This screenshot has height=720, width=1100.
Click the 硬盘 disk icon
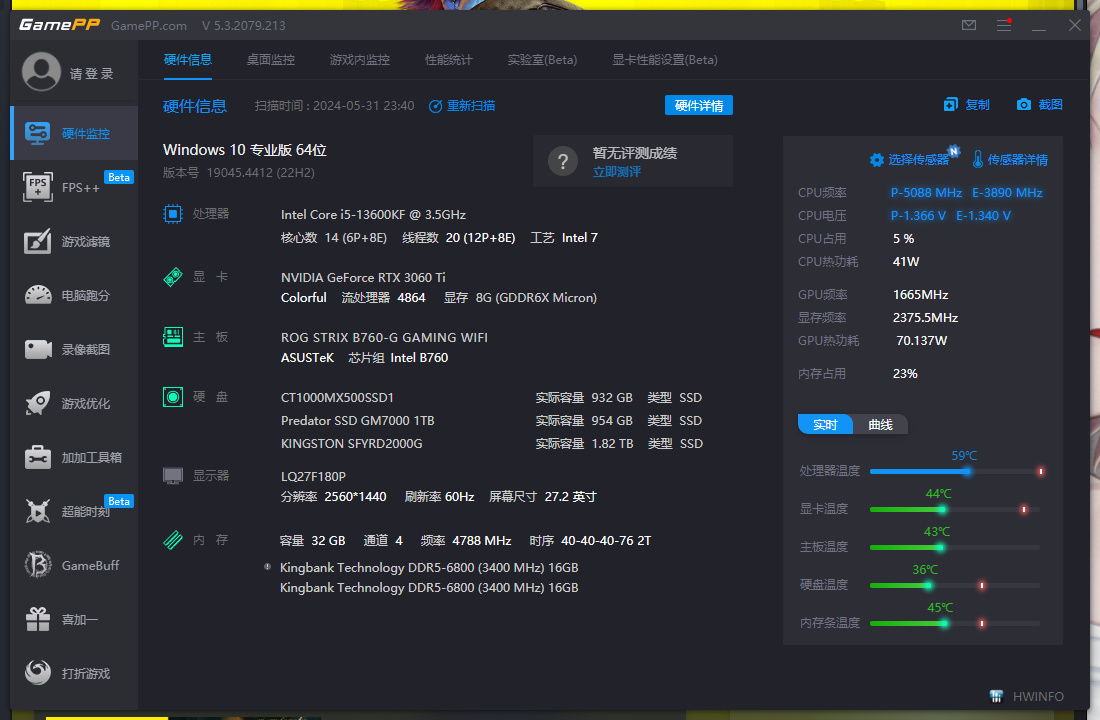coord(173,397)
